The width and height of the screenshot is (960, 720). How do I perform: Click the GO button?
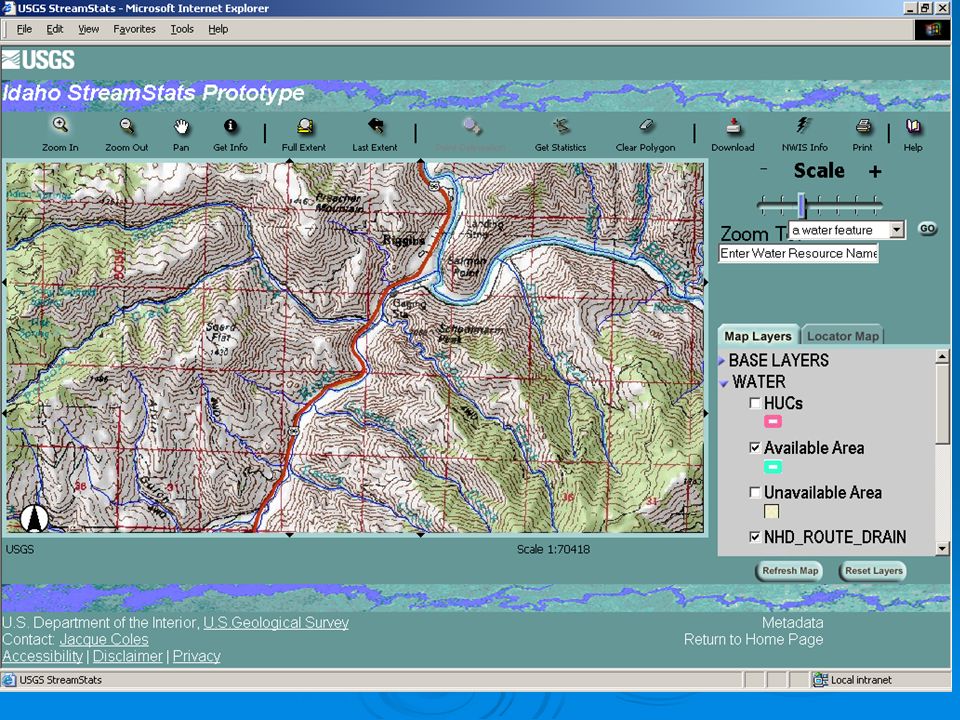928,228
